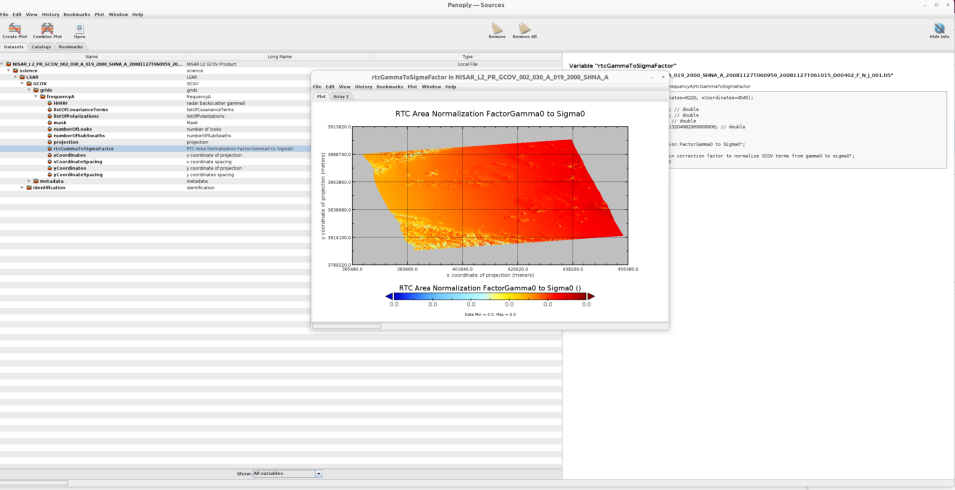The height and width of the screenshot is (490, 955).
Task: Select the Datasets tab
Action: point(13,47)
